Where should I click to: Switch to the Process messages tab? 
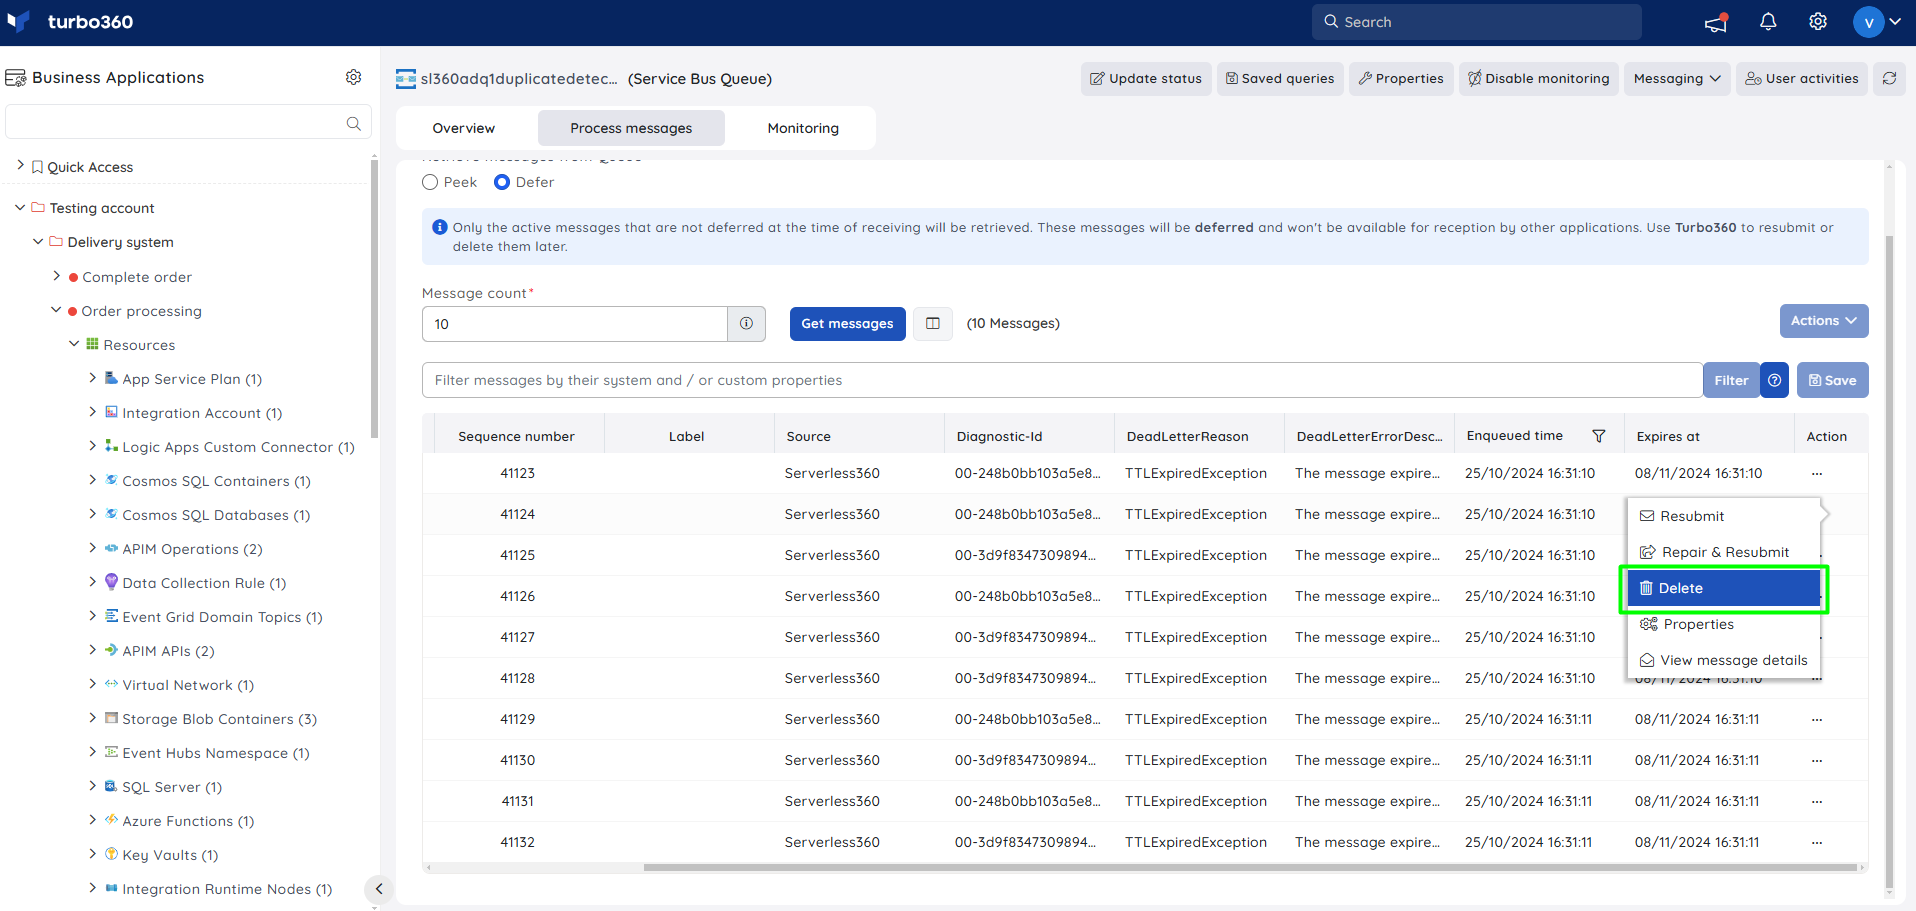[x=631, y=128]
